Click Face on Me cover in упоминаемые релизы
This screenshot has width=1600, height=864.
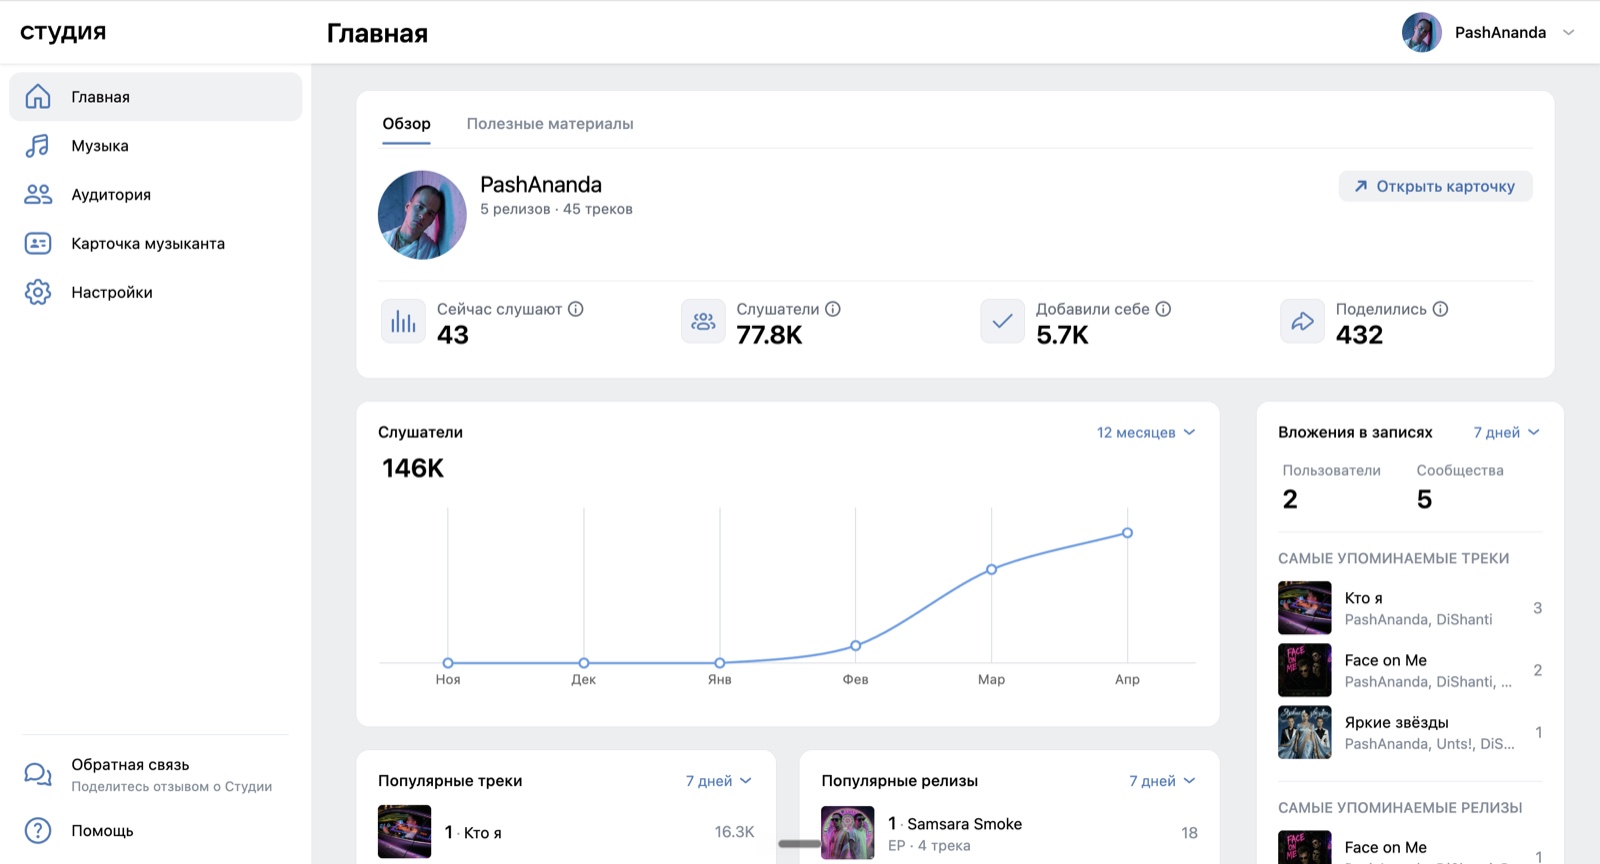tap(1305, 848)
